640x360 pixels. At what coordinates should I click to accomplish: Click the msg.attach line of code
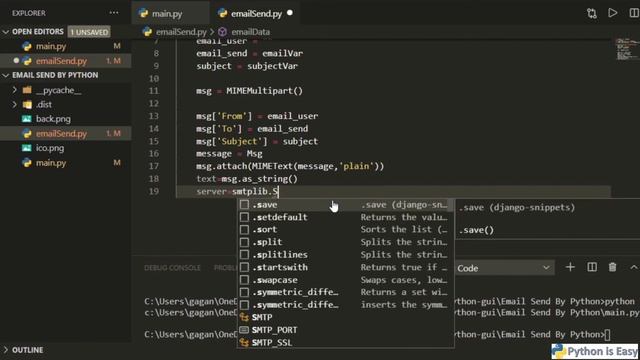click(290, 167)
